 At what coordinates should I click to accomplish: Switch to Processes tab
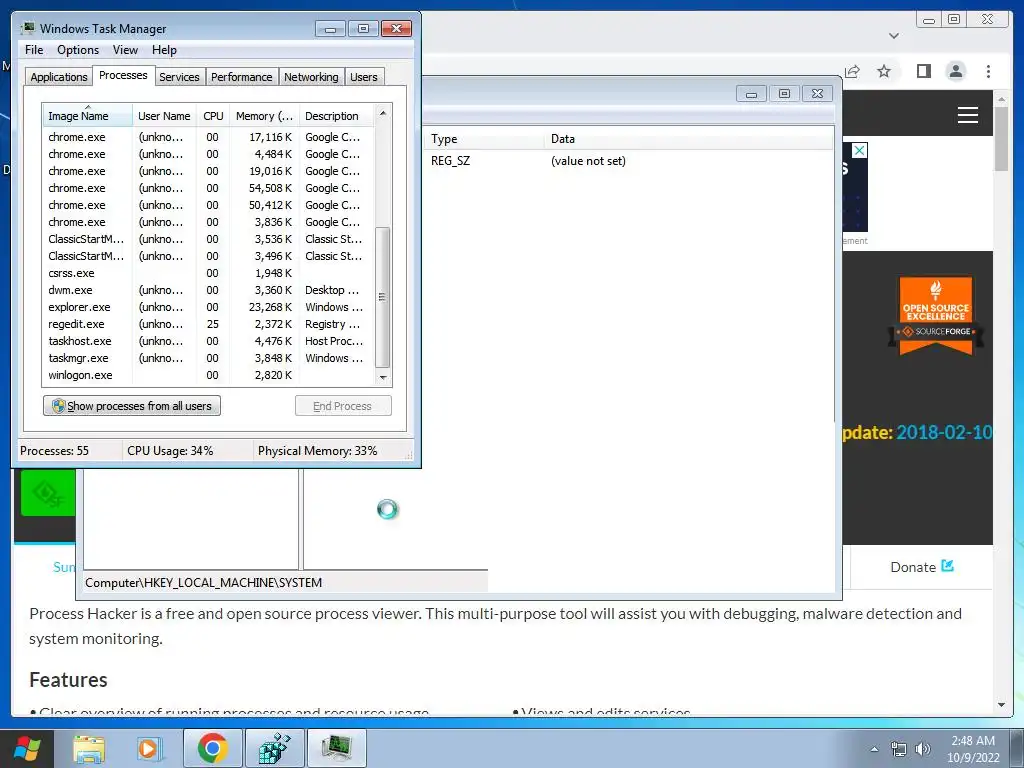(123, 75)
